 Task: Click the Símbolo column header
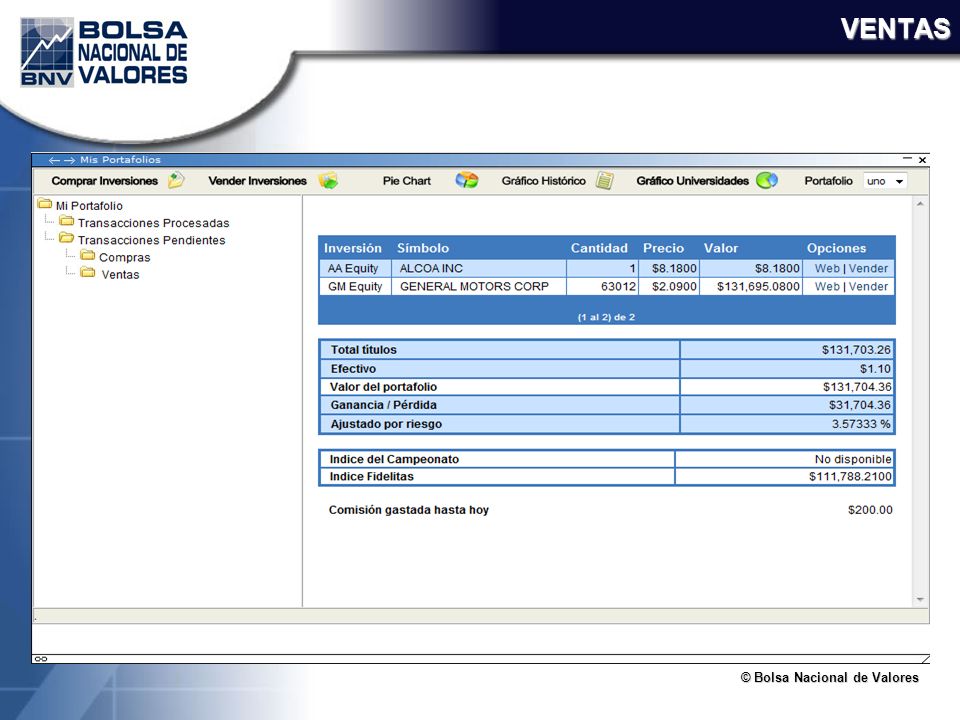[x=423, y=248]
